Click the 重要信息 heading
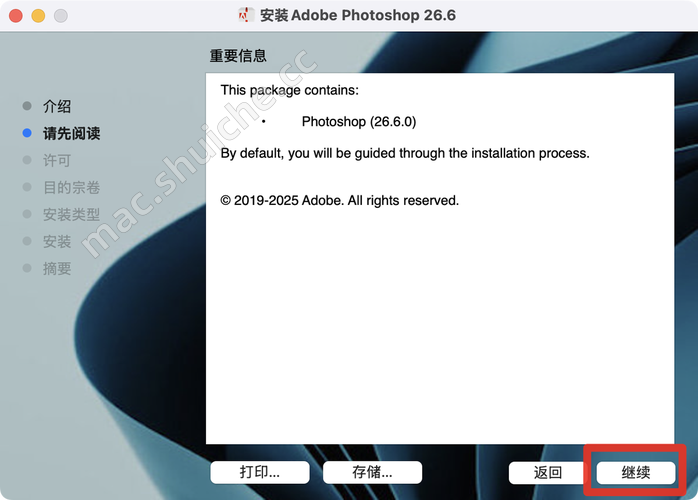698x500 pixels. coord(238,56)
